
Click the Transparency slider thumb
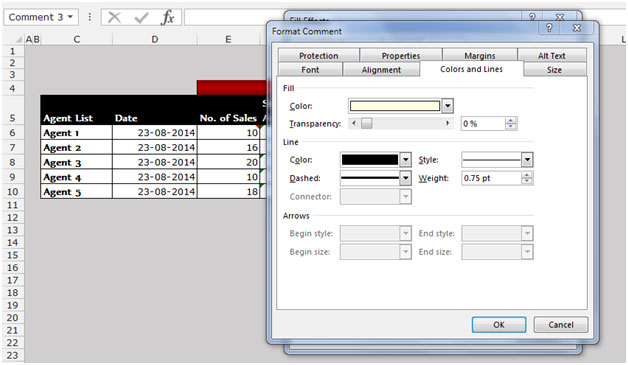pyautogui.click(x=366, y=123)
